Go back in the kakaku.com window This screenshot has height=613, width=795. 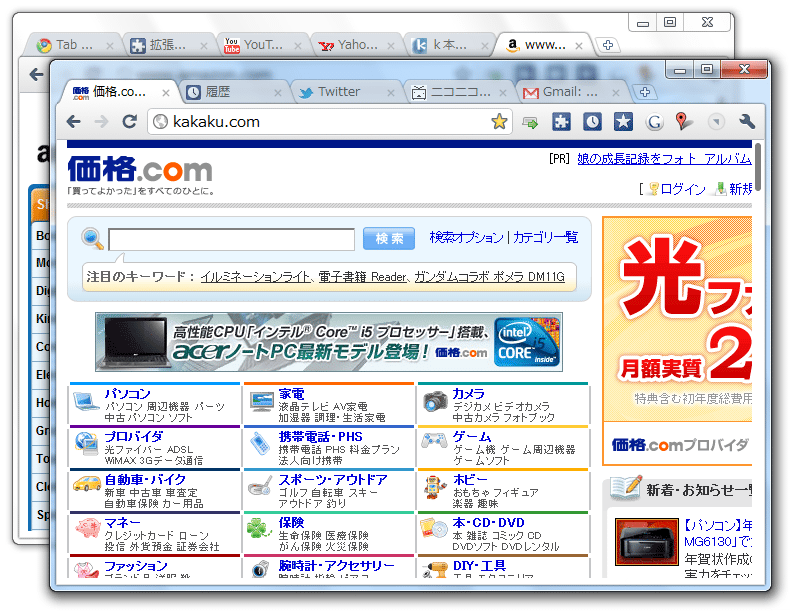tap(74, 121)
